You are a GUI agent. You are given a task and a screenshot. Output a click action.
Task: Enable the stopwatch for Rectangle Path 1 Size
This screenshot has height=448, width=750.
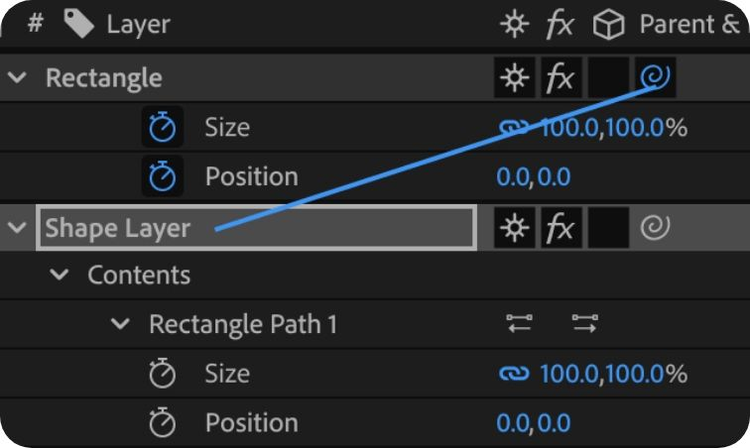[x=162, y=374]
